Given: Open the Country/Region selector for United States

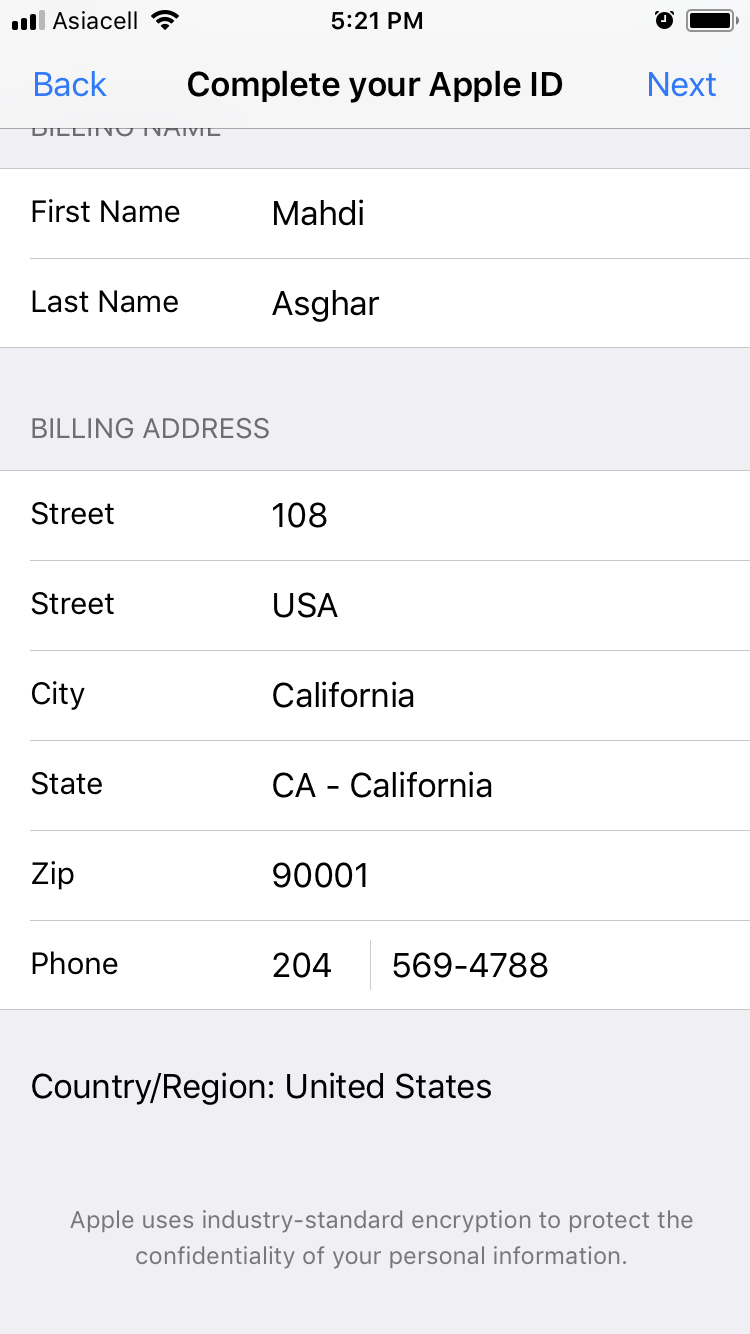Looking at the screenshot, I should pos(260,1086).
